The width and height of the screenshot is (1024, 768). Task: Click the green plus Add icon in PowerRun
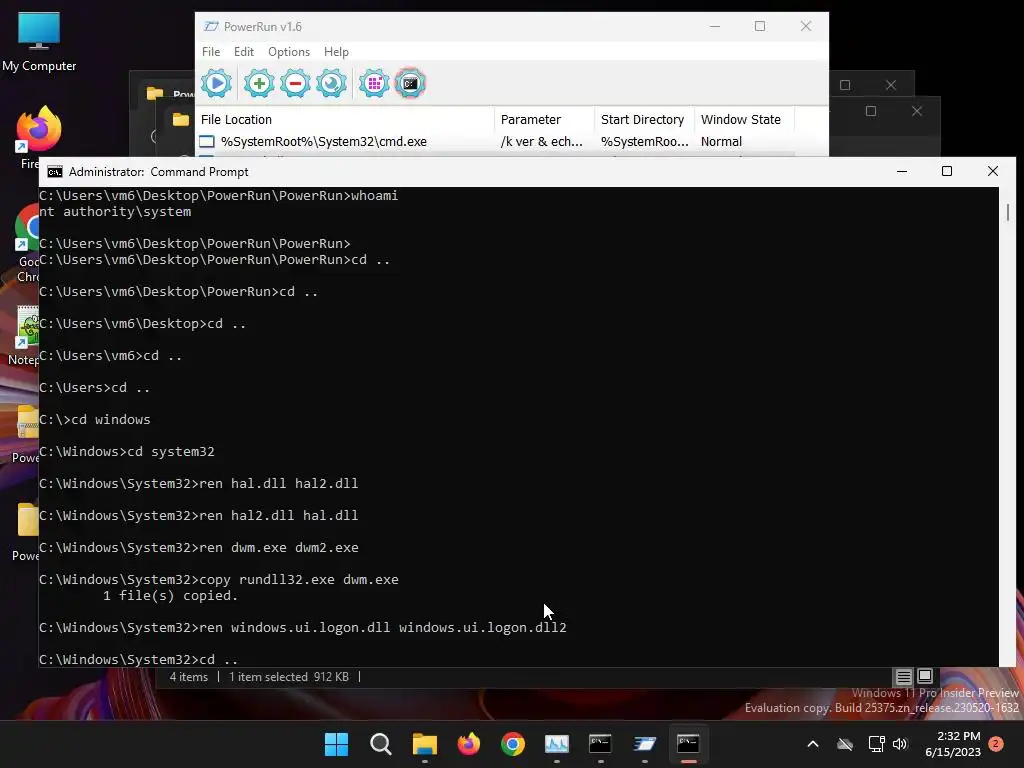click(x=259, y=84)
